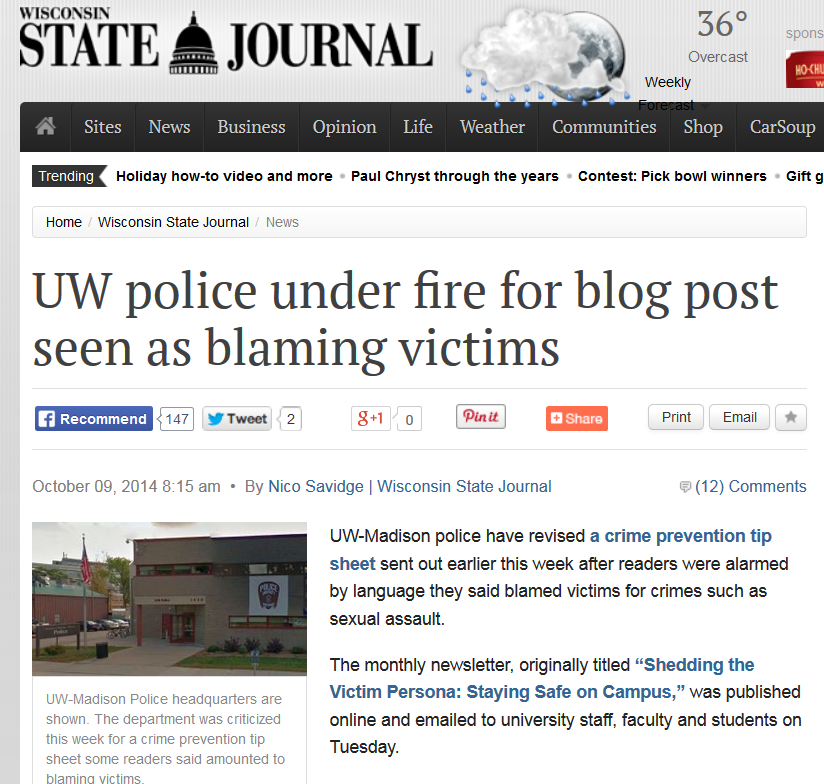Open the Nico Savidge author link
Screen dimensions: 824x784
coord(316,487)
